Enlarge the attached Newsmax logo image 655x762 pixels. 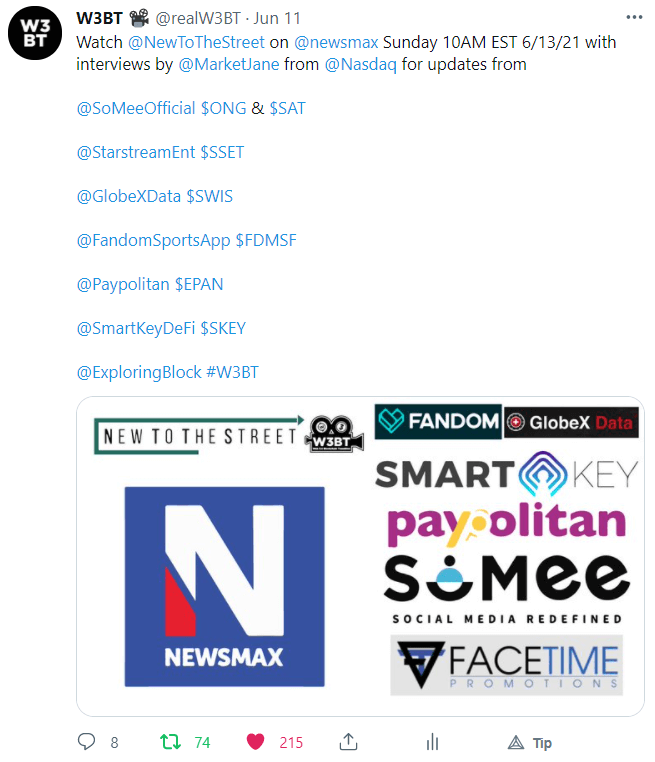point(224,587)
